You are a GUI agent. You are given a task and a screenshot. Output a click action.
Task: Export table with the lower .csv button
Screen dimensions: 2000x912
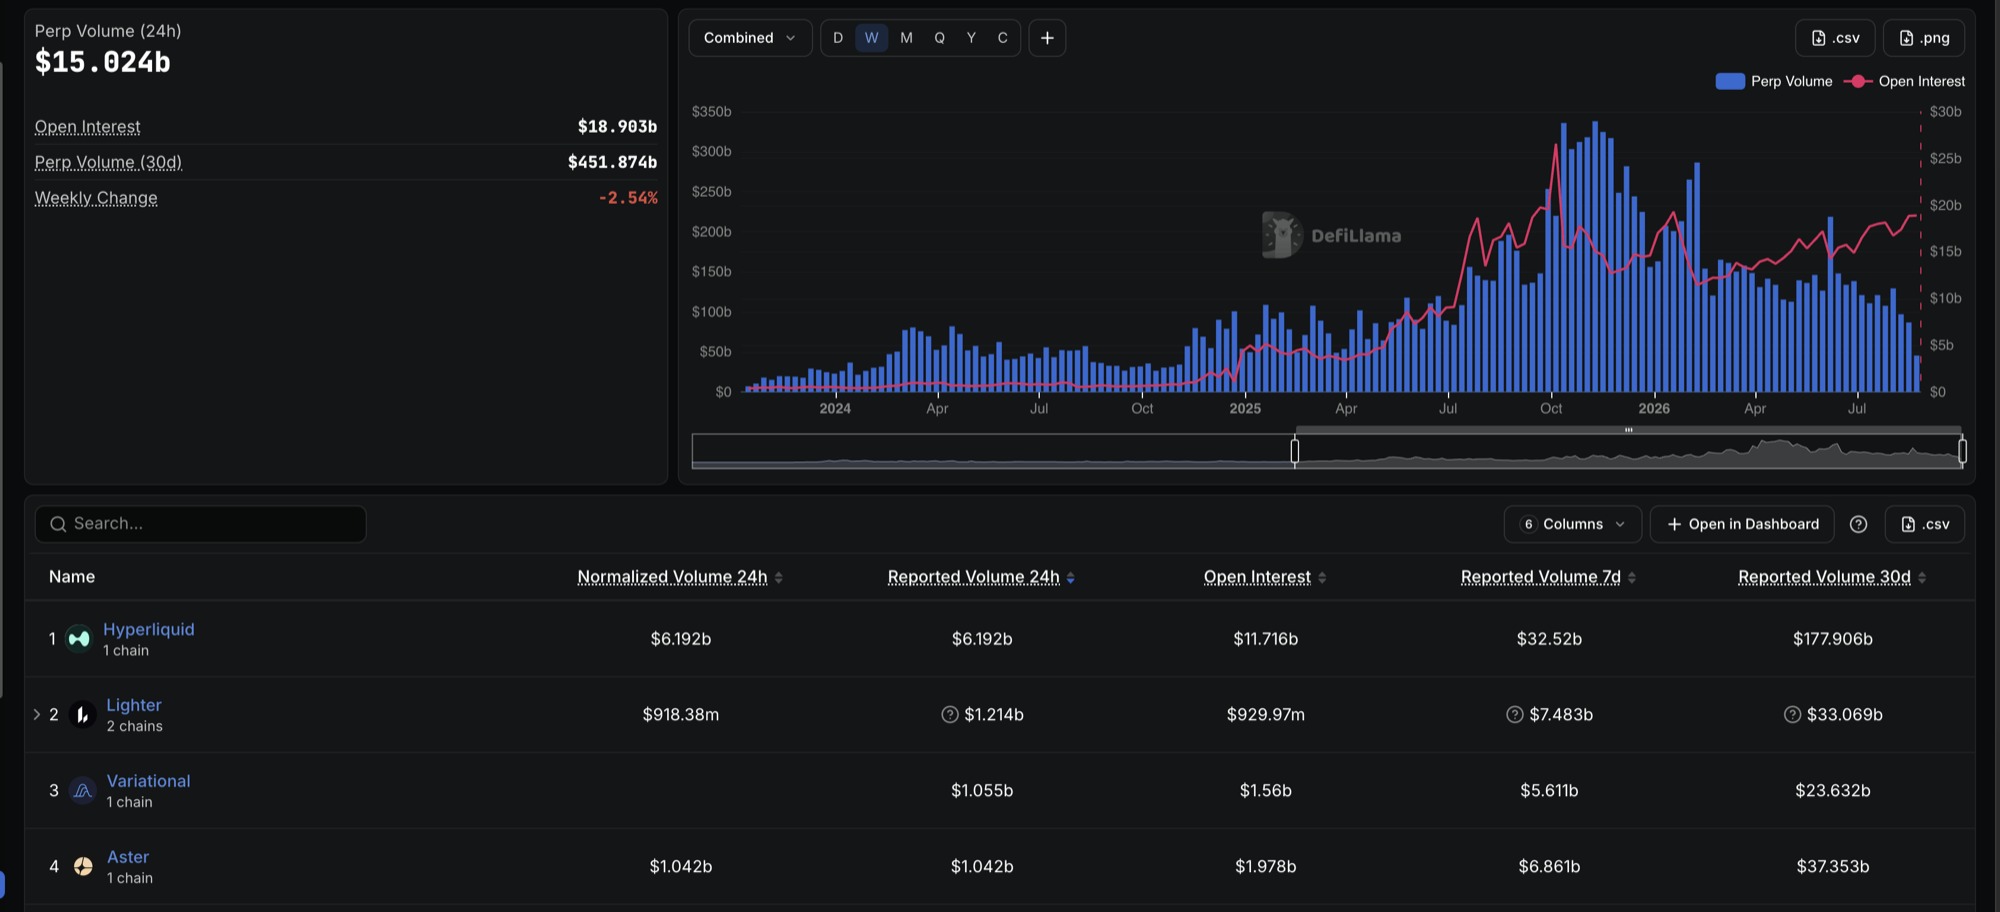click(1925, 524)
